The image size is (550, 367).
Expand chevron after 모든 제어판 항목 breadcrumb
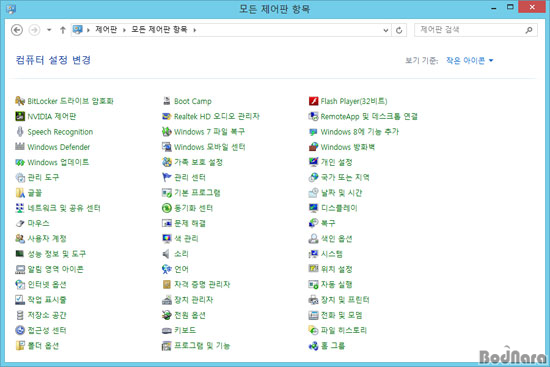click(194, 30)
